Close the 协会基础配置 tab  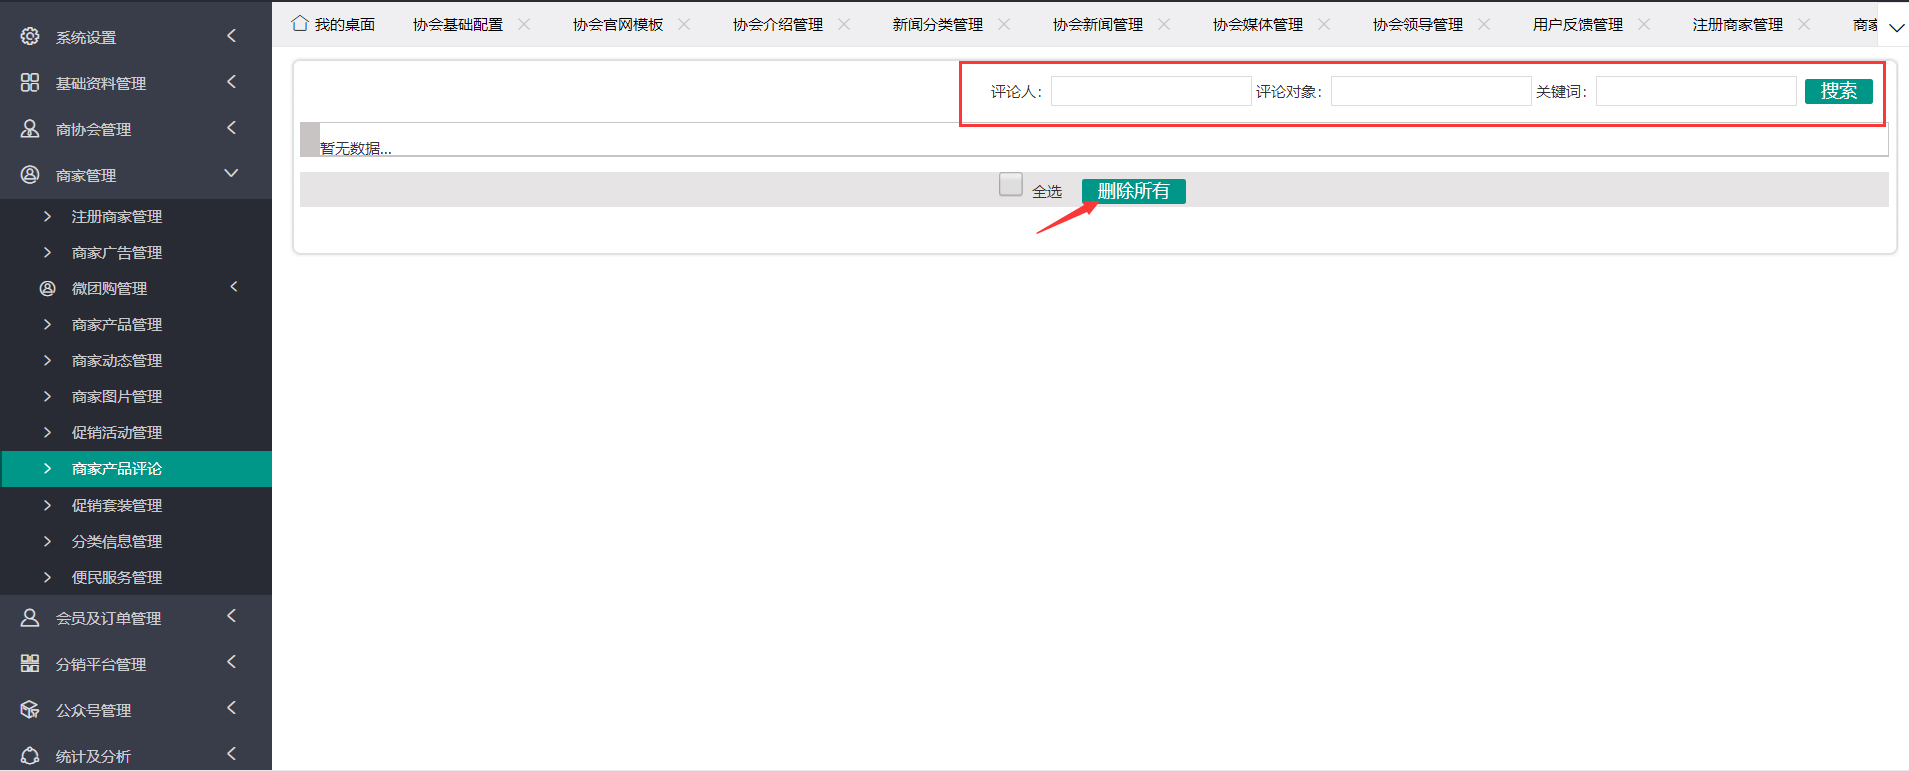(524, 24)
